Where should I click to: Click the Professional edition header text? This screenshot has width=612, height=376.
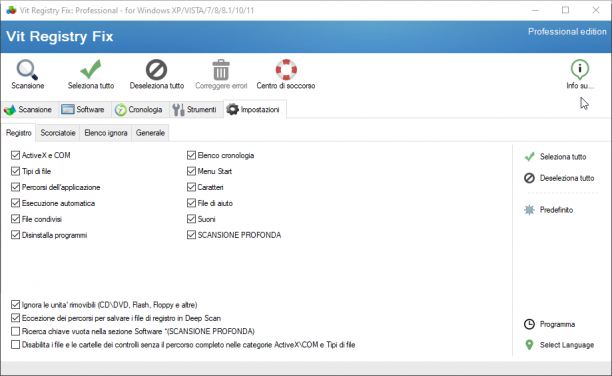point(567,32)
